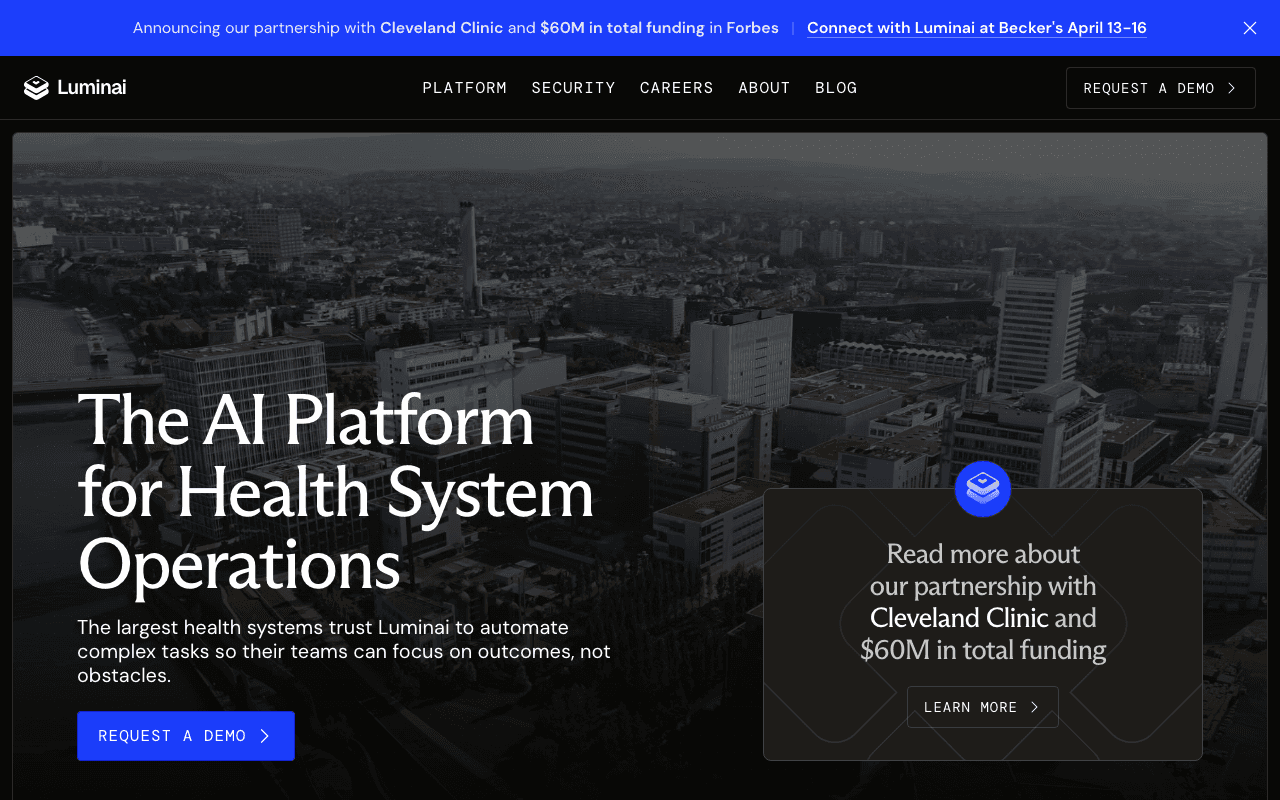The image size is (1280, 800).
Task: Click the blue hero Request a Demo button
Action: point(185,736)
